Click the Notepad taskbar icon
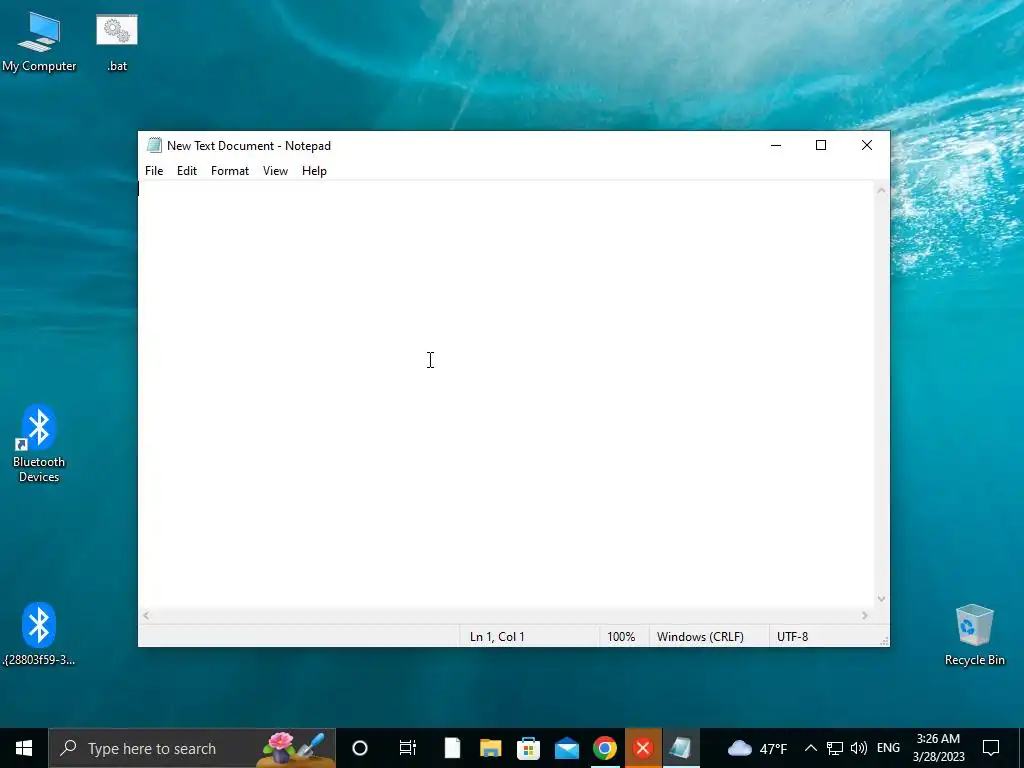1024x768 pixels. pos(681,748)
